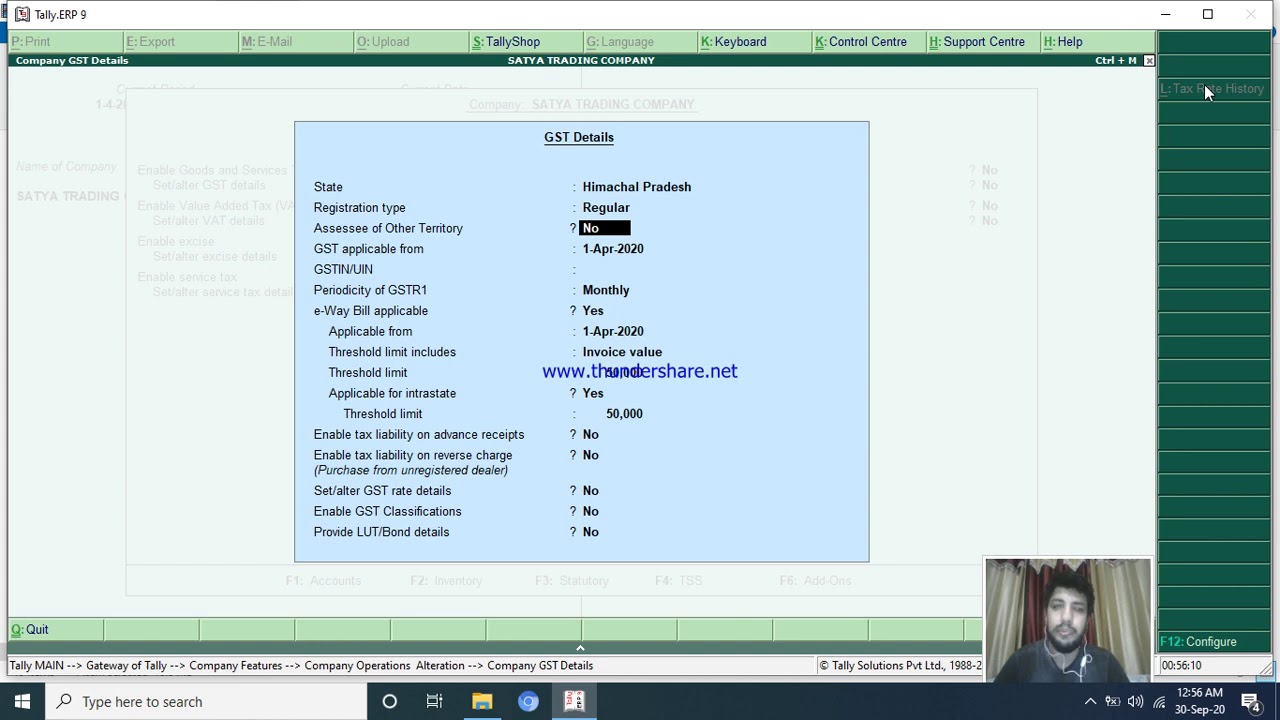The width and height of the screenshot is (1280, 720).
Task: Click the Quit button
Action: coord(30,630)
